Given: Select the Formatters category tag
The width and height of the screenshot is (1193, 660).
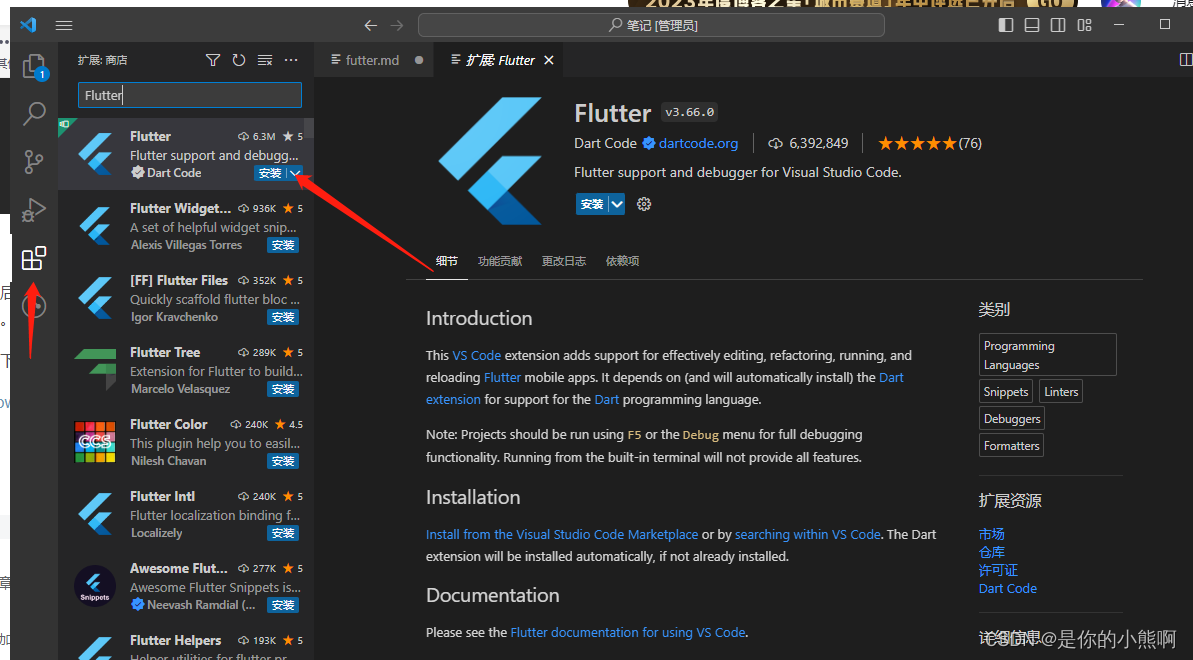Looking at the screenshot, I should point(1011,446).
